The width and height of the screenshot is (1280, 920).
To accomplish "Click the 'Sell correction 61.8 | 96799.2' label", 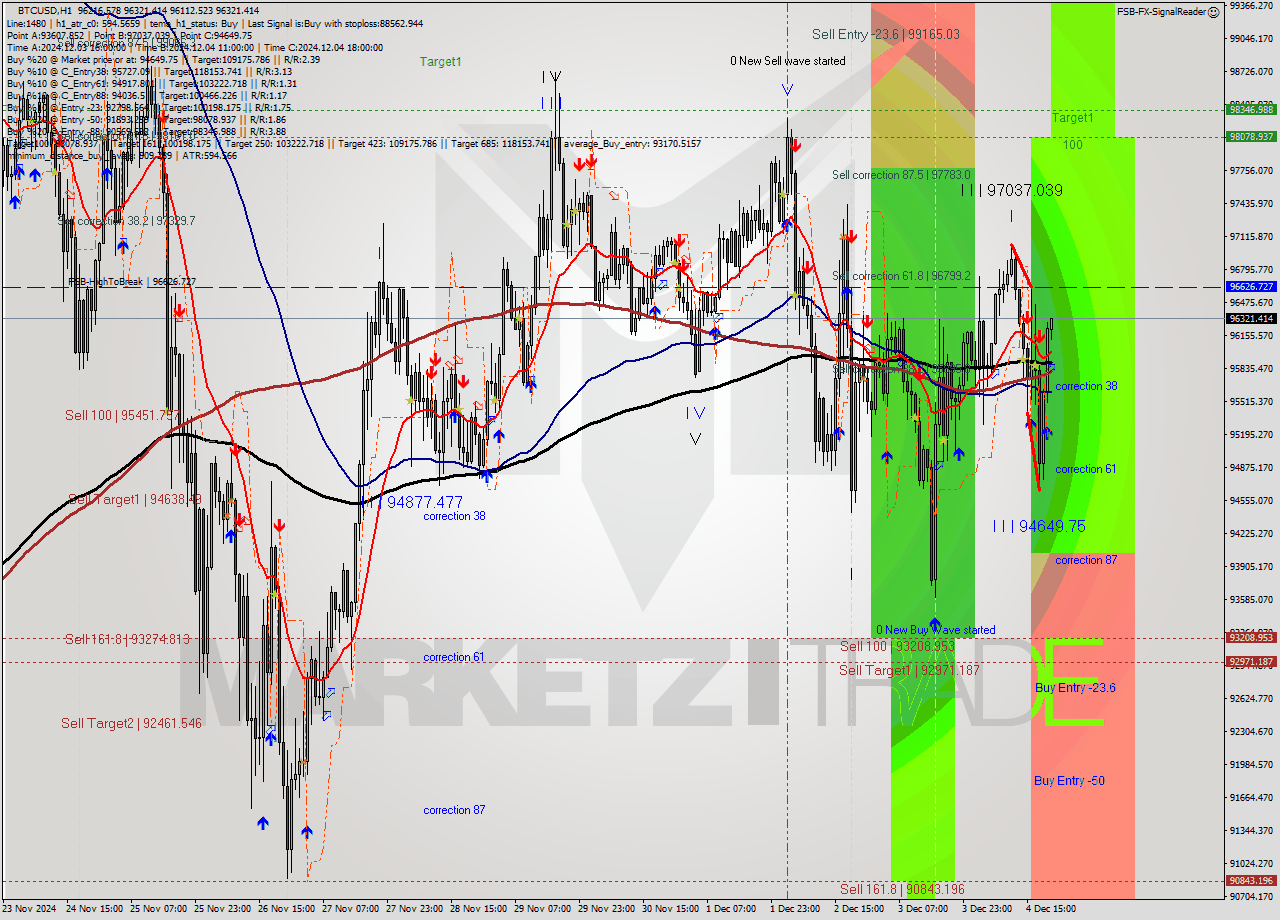I will tap(901, 276).
